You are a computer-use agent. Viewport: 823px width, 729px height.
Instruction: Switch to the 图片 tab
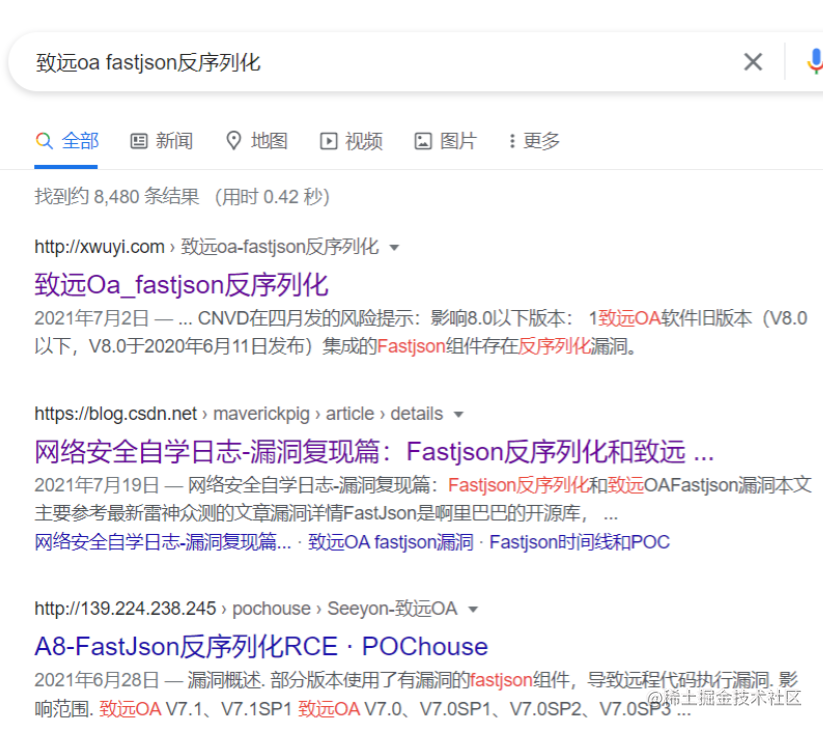tap(445, 141)
